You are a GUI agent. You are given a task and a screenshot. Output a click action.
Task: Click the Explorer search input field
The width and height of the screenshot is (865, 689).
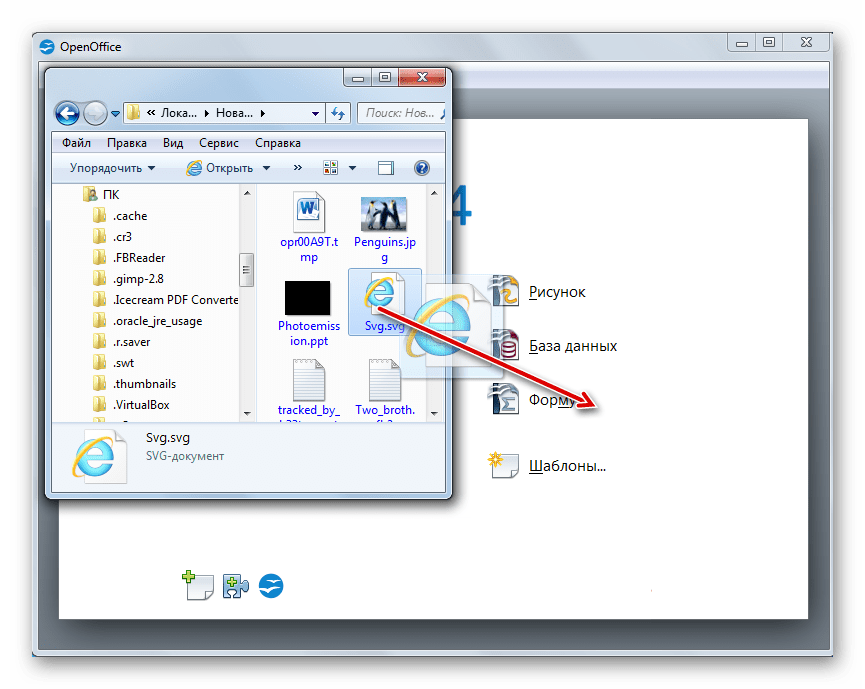coord(400,113)
